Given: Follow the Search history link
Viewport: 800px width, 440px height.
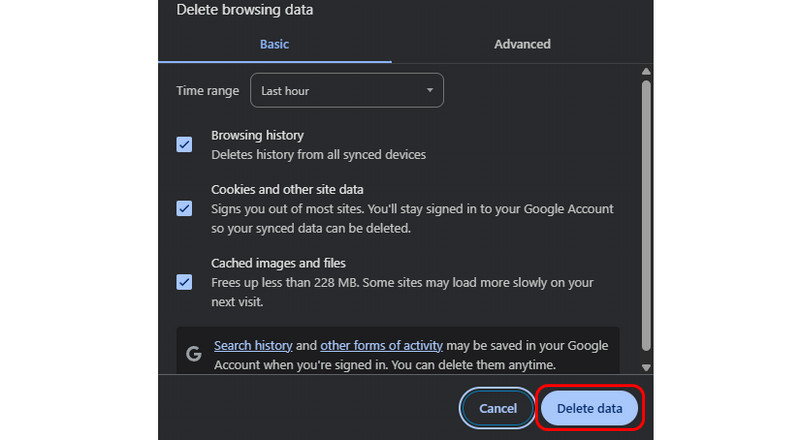Looking at the screenshot, I should point(253,345).
